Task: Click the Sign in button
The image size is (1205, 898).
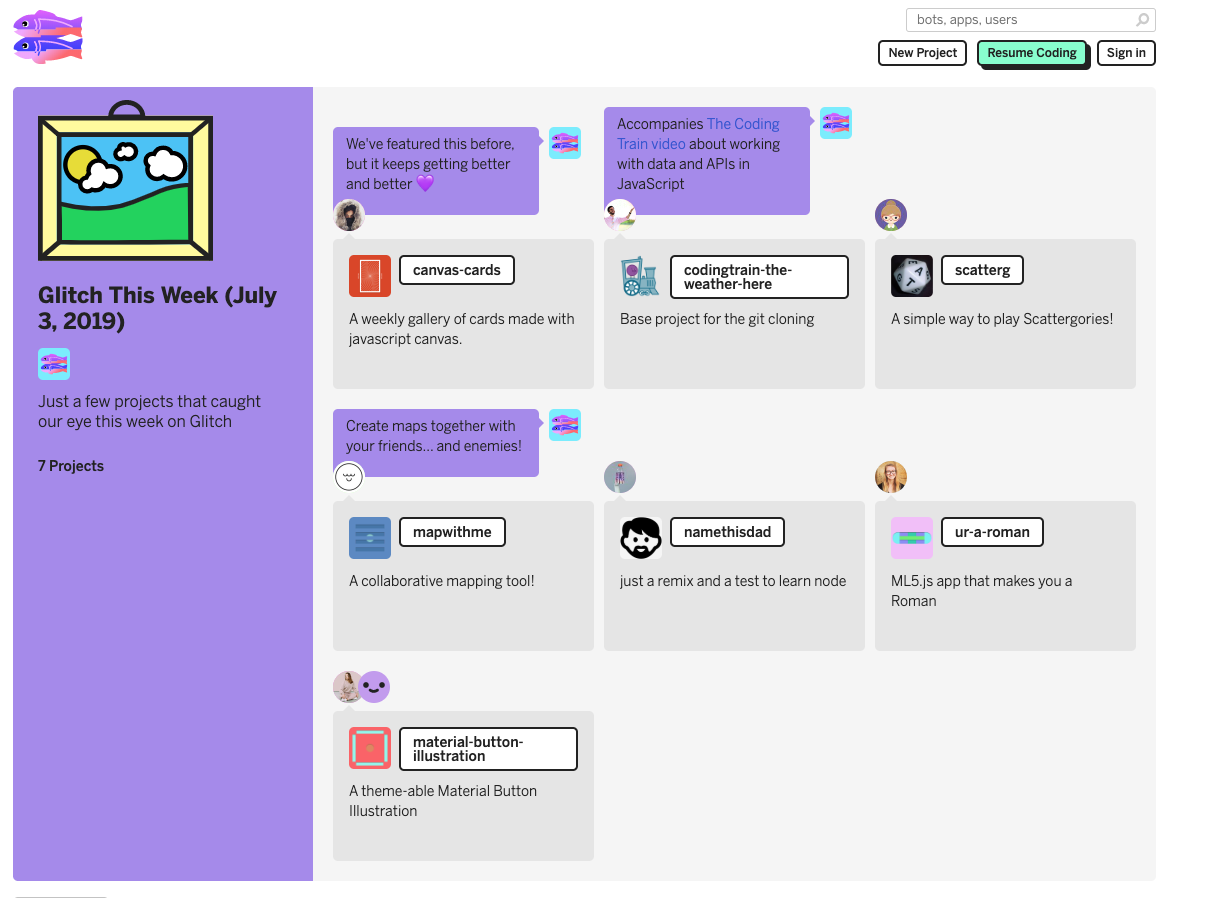Action: click(x=1125, y=53)
